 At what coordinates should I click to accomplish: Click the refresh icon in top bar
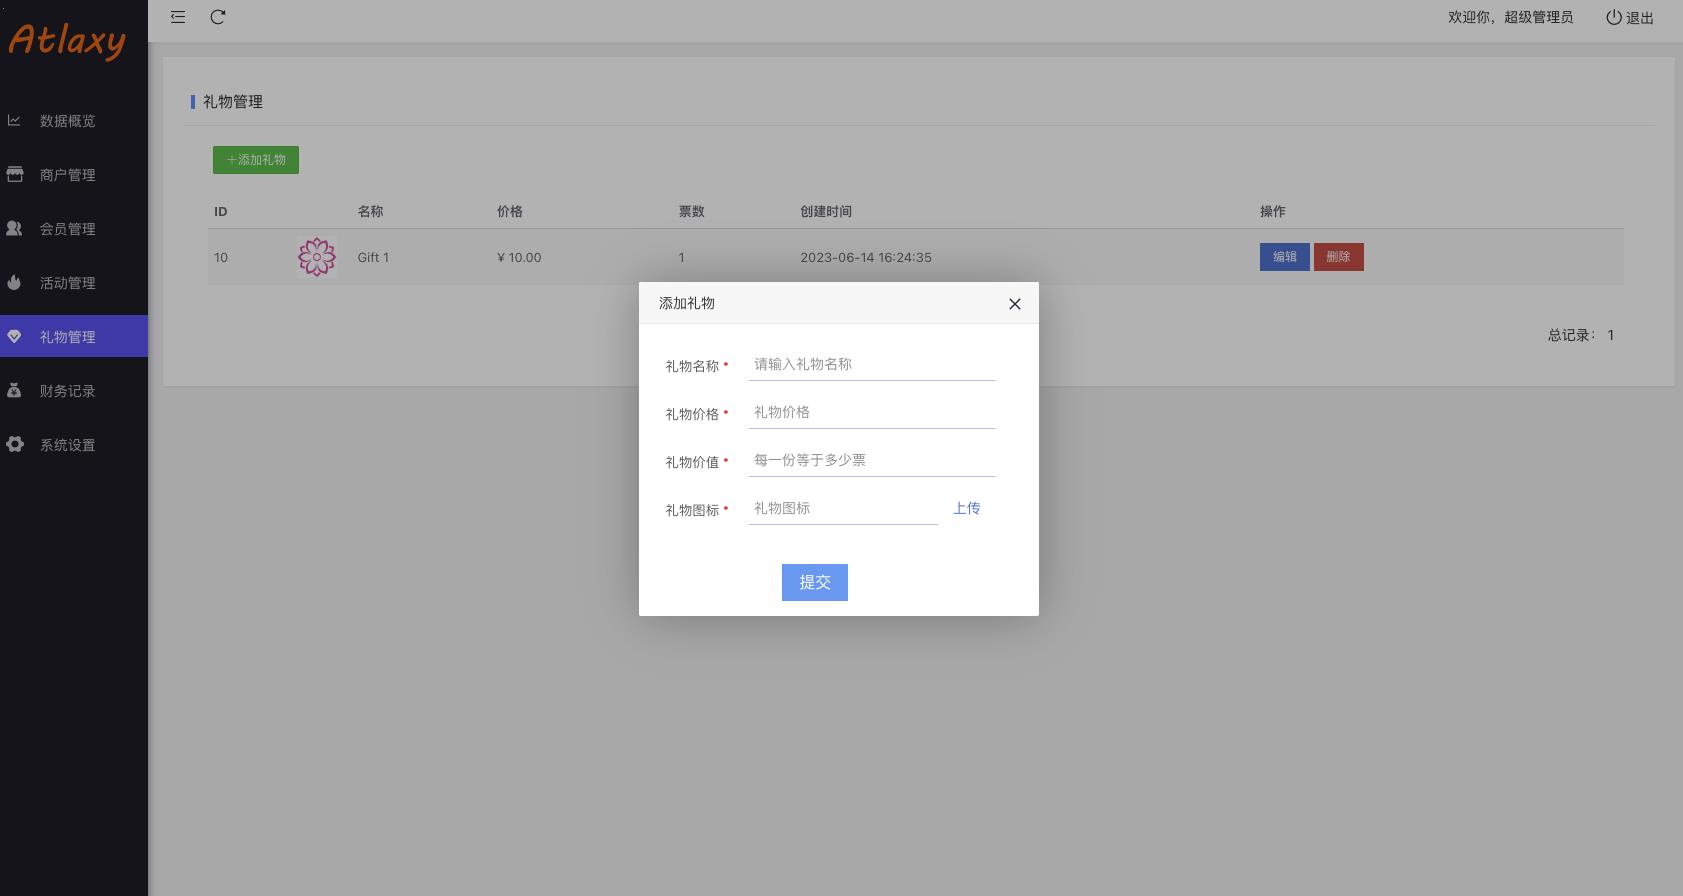pos(218,17)
